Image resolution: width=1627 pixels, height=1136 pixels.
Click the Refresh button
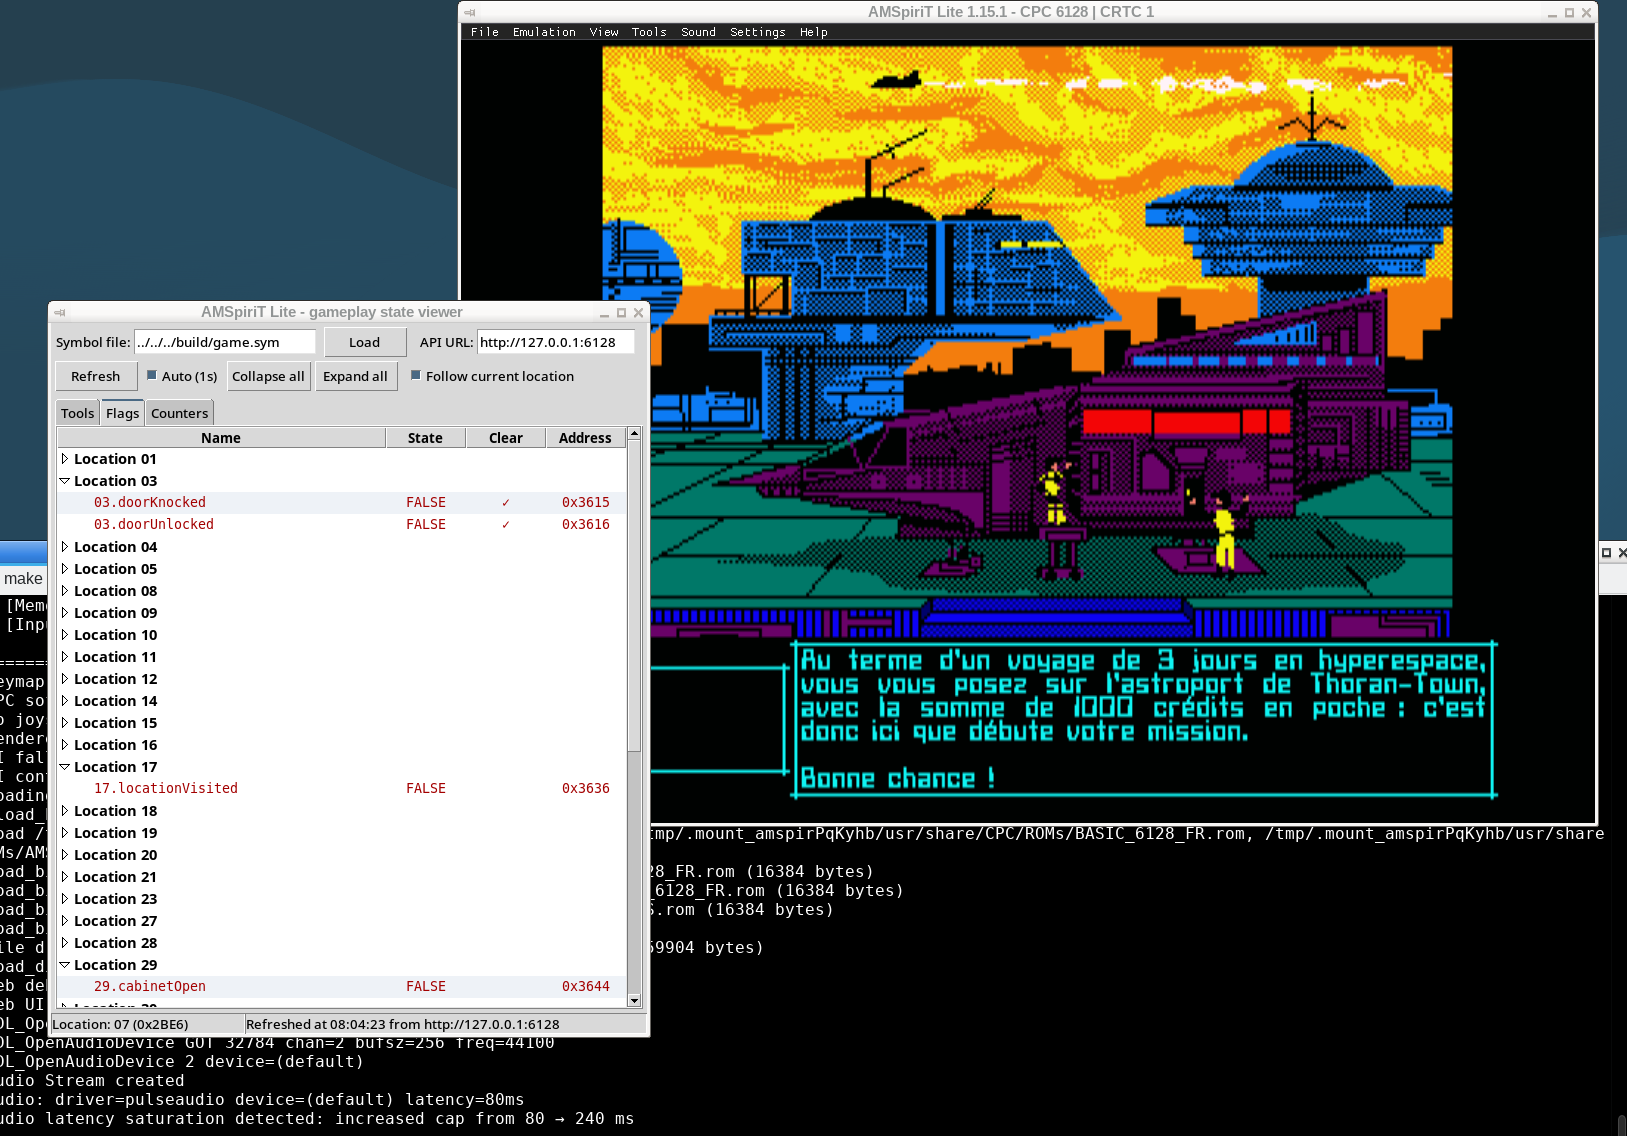pos(96,376)
